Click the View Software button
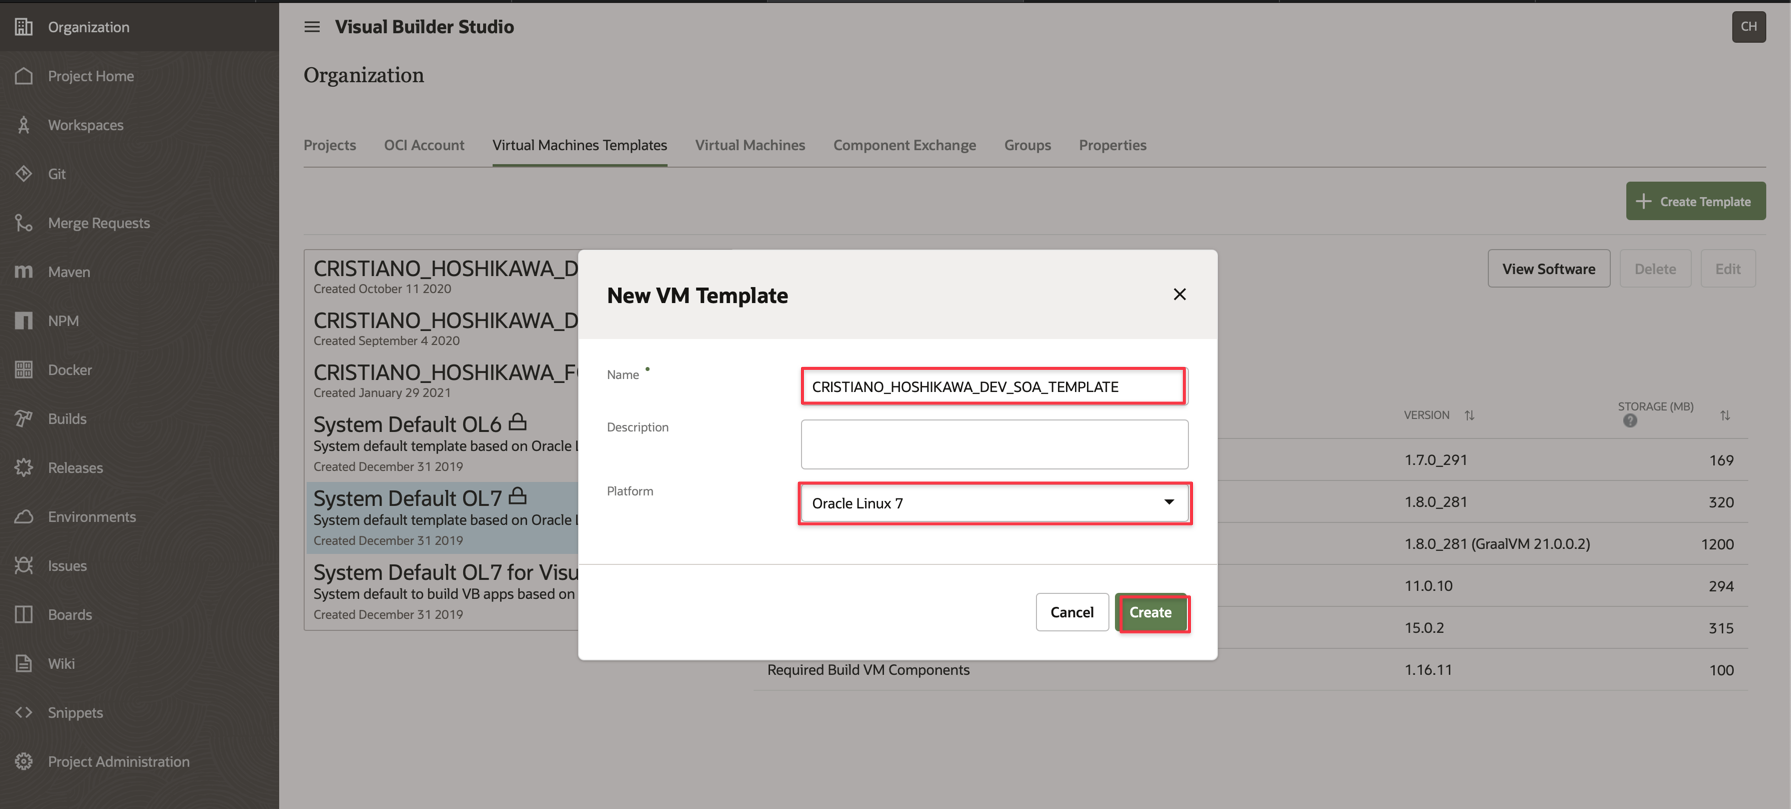 1549,268
